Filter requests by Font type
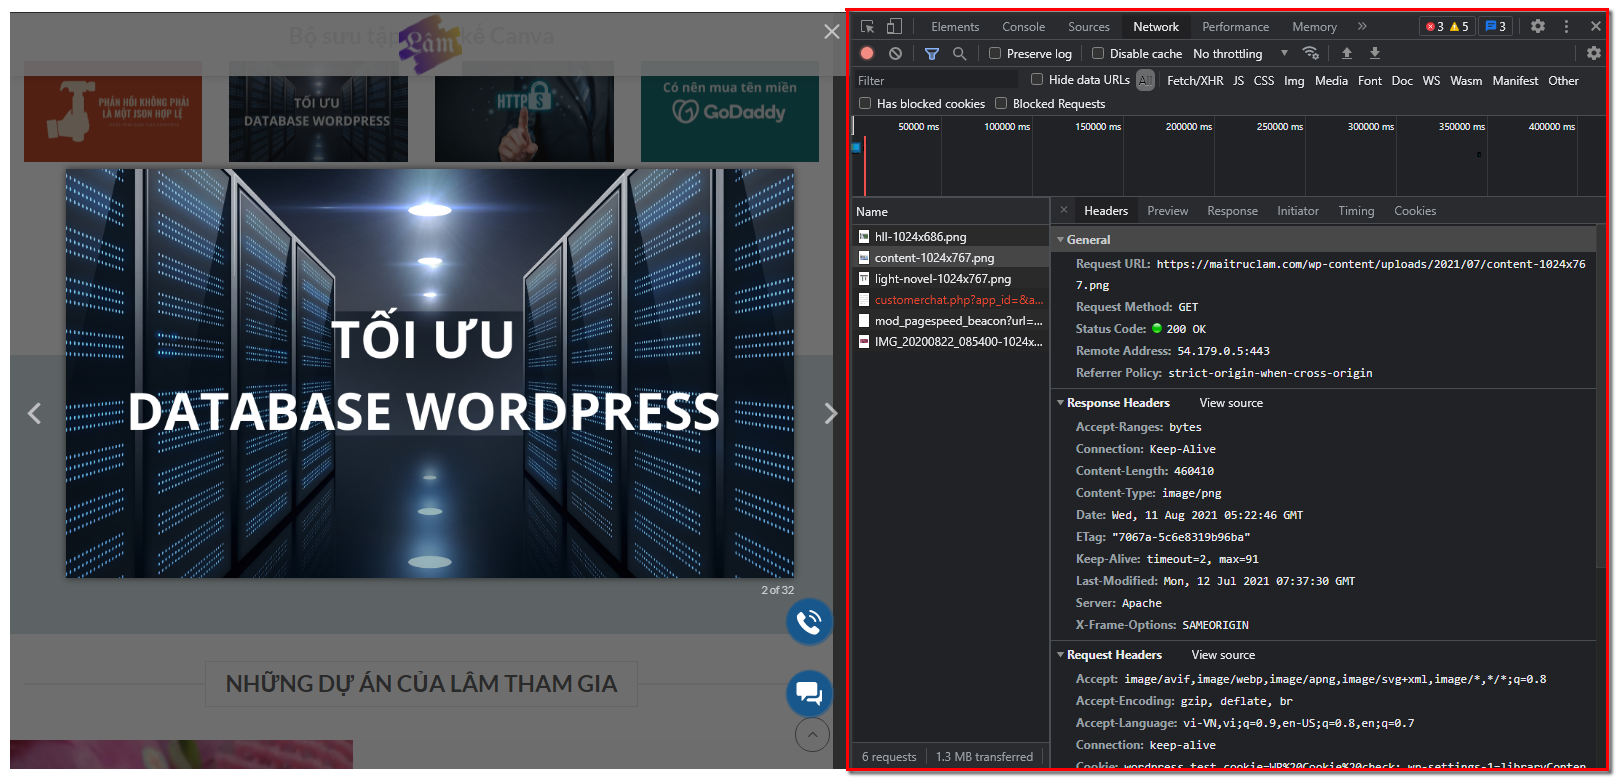This screenshot has width=1619, height=780. (1370, 81)
